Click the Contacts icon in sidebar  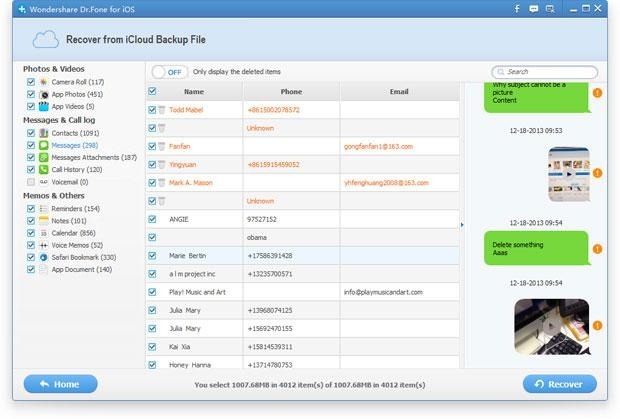(43, 133)
